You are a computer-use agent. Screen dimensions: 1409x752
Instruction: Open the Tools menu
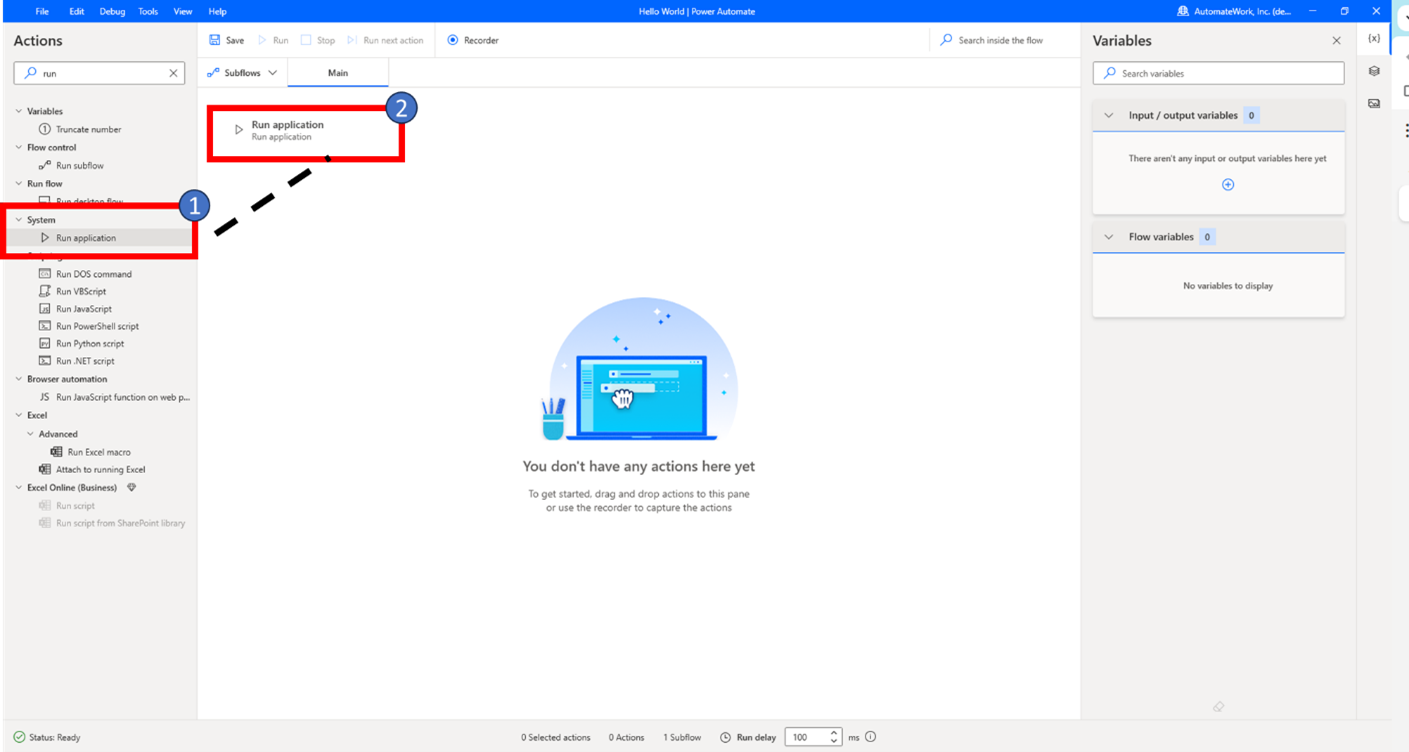pos(148,11)
